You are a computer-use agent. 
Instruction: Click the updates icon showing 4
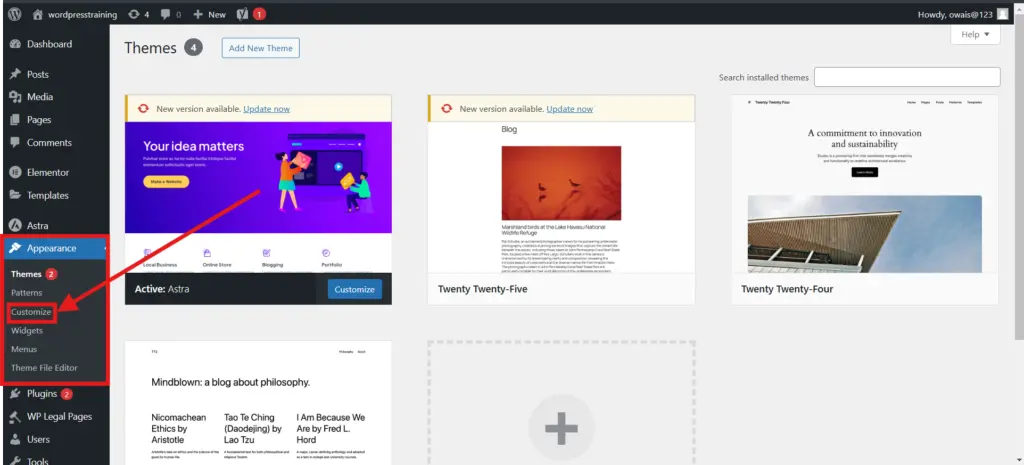[138, 14]
